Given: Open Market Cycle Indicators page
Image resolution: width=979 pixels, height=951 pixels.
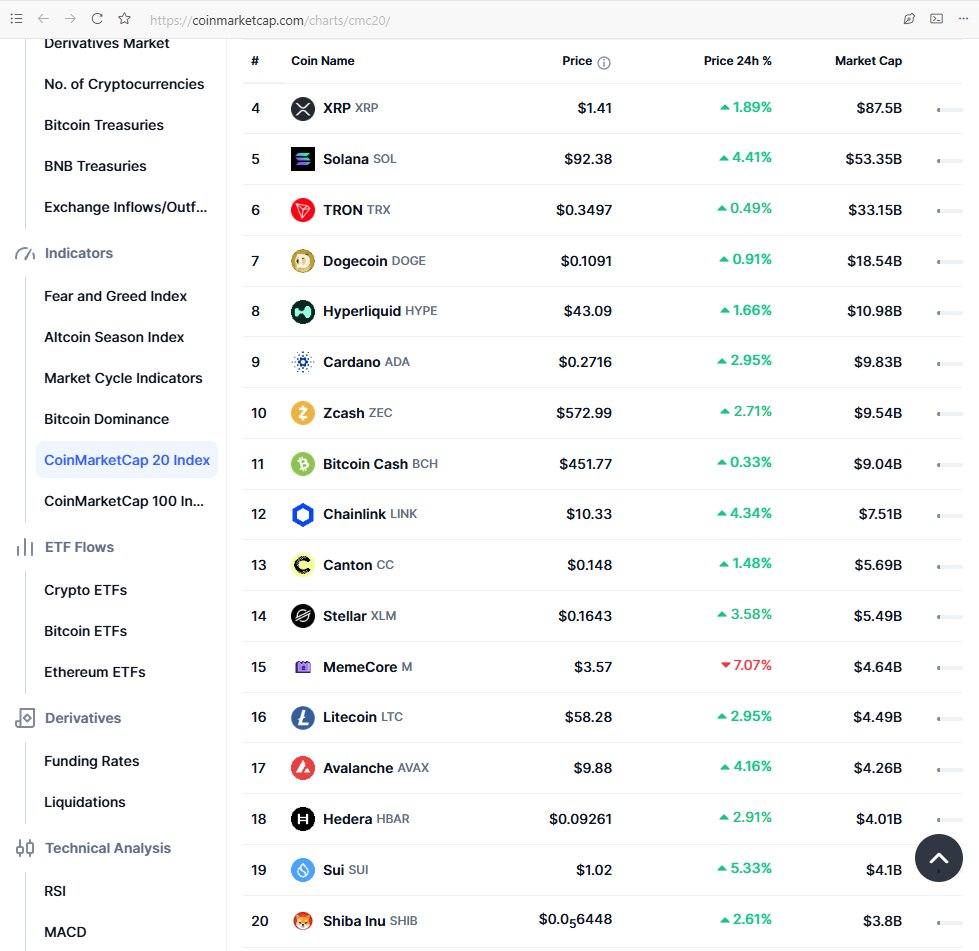Looking at the screenshot, I should [123, 378].
